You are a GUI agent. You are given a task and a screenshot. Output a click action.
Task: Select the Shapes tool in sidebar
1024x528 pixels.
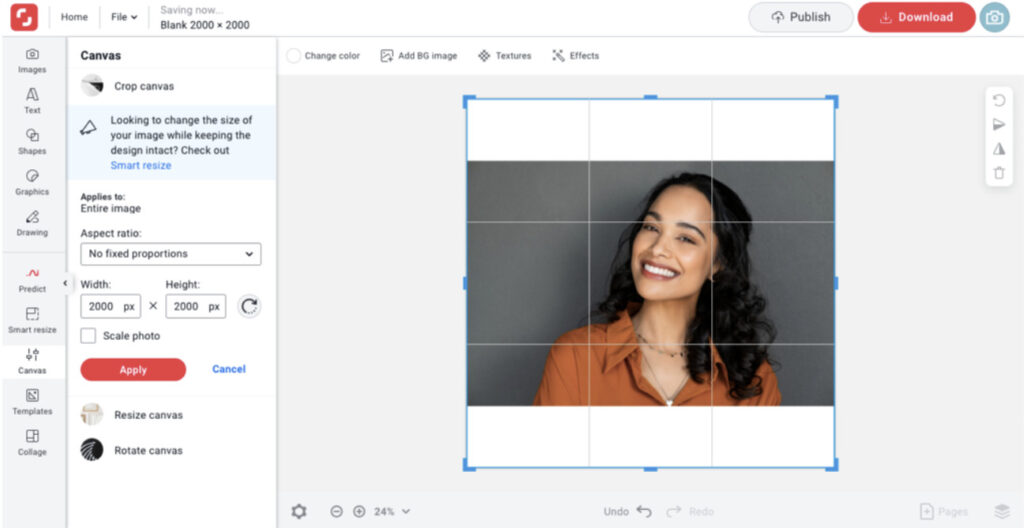(32, 141)
